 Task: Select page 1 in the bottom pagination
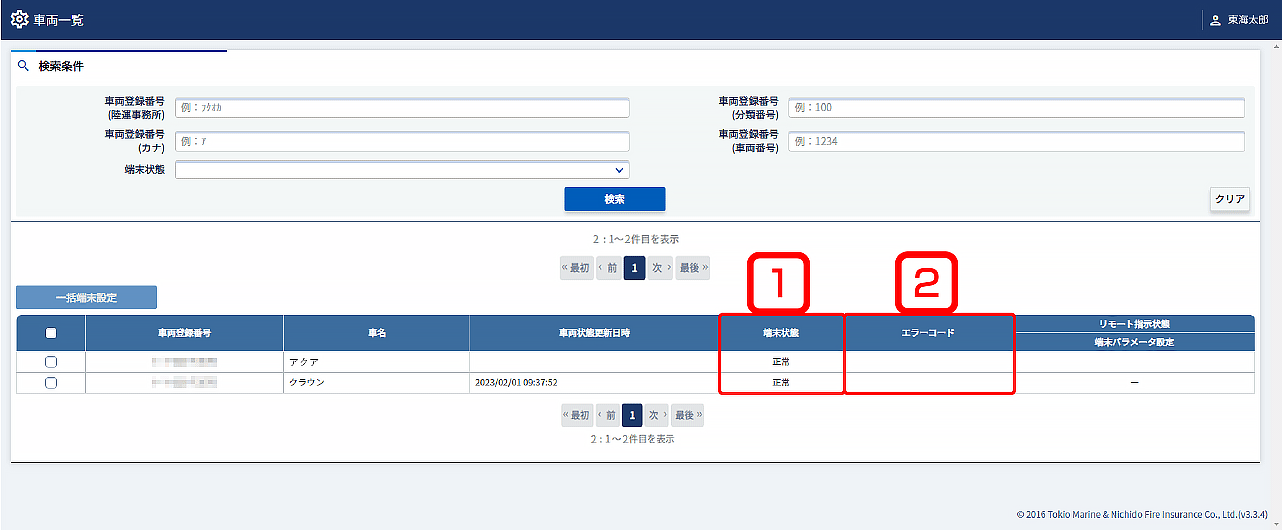(633, 415)
